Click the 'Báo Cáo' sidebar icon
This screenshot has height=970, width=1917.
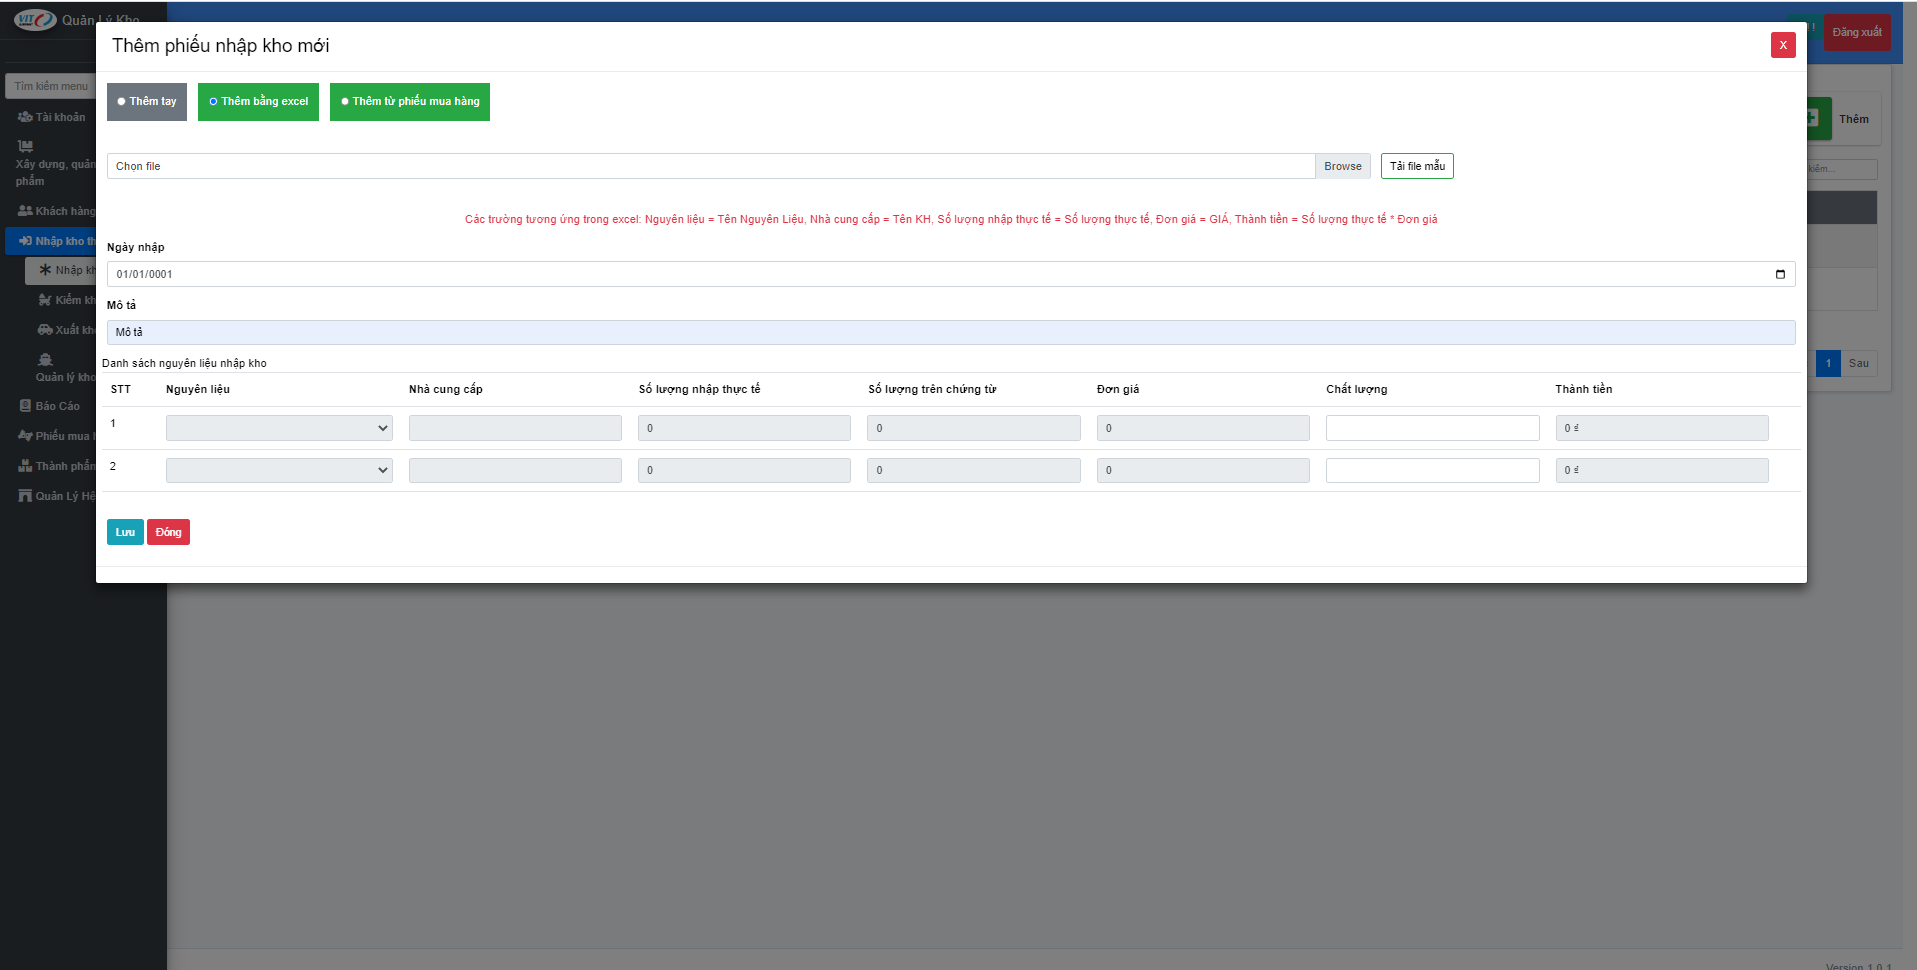pyautogui.click(x=25, y=406)
